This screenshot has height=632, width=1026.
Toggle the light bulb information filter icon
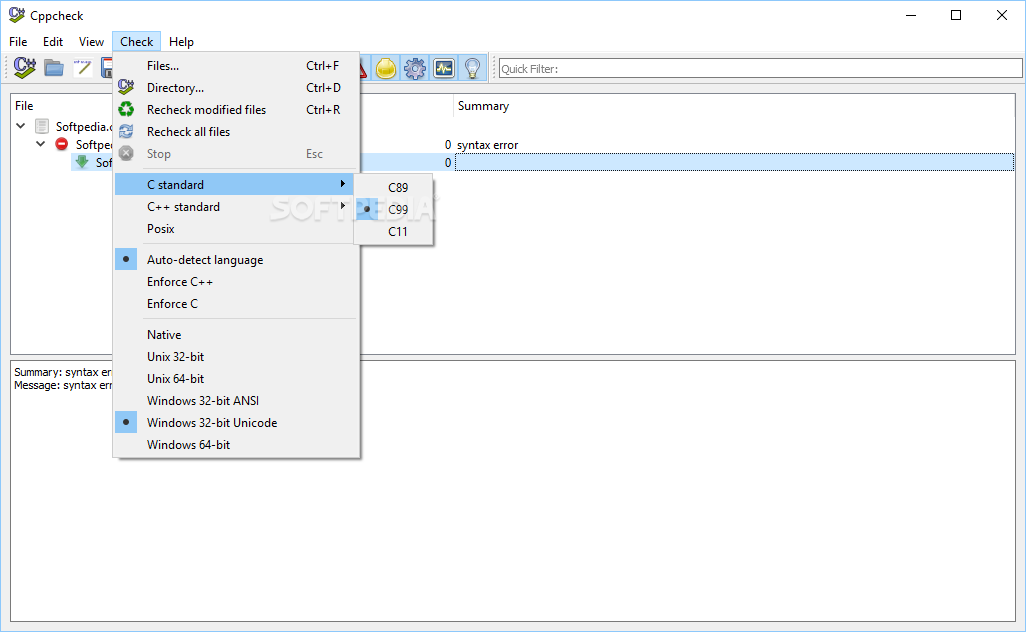(x=472, y=68)
